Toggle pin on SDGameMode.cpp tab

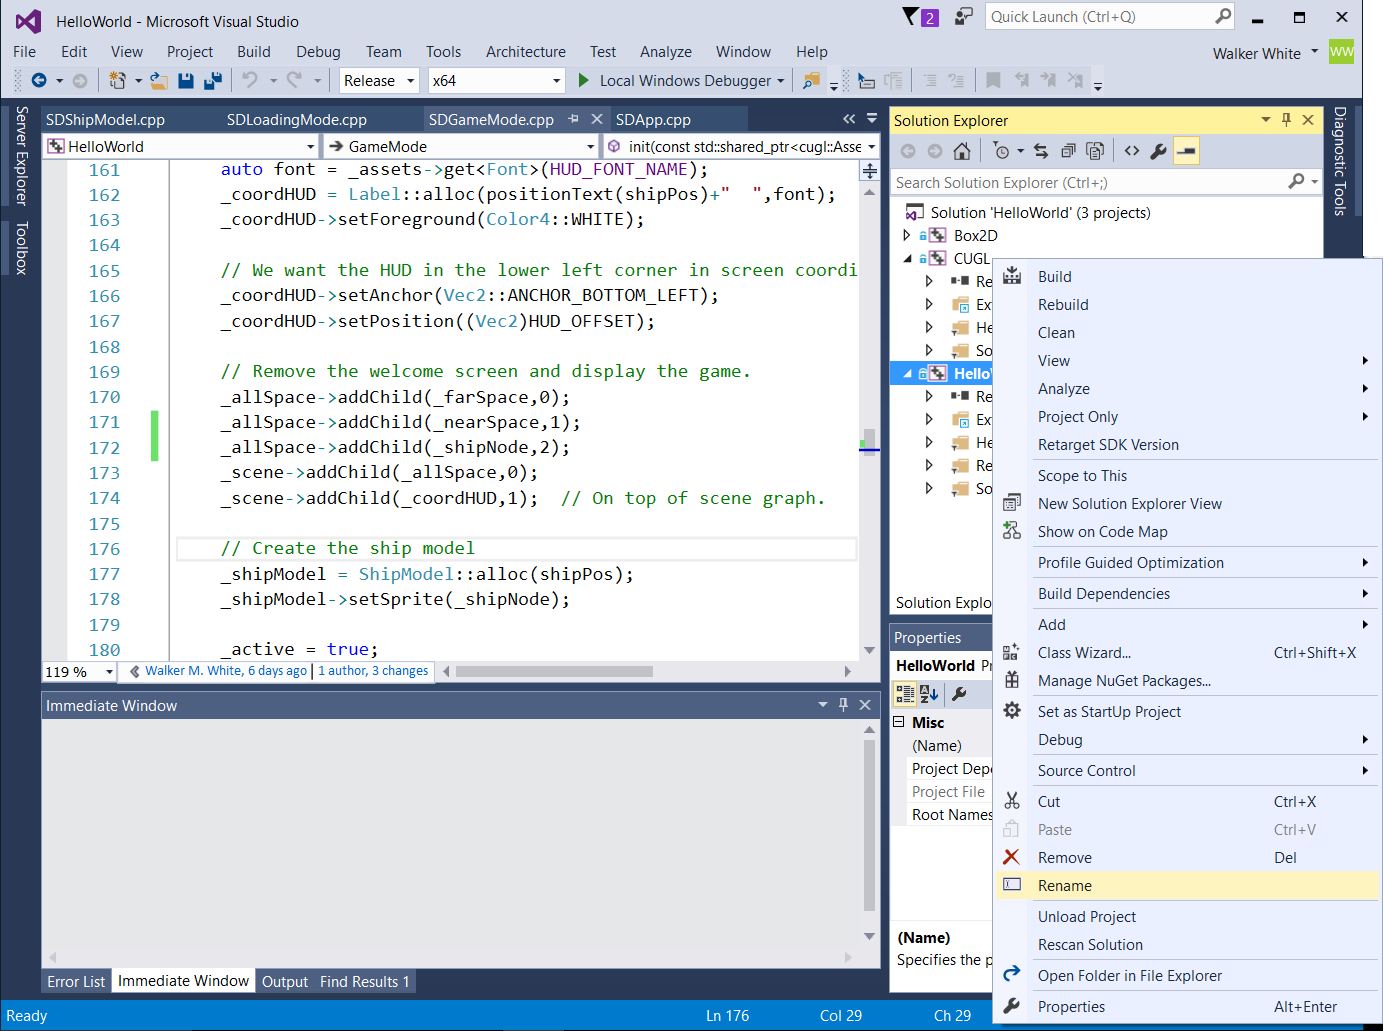[x=573, y=119]
